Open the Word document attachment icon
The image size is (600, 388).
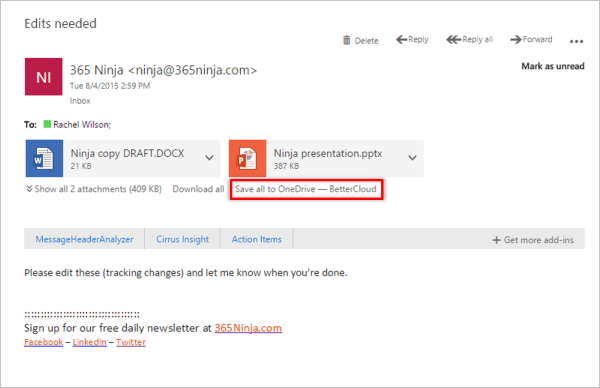coord(44,158)
